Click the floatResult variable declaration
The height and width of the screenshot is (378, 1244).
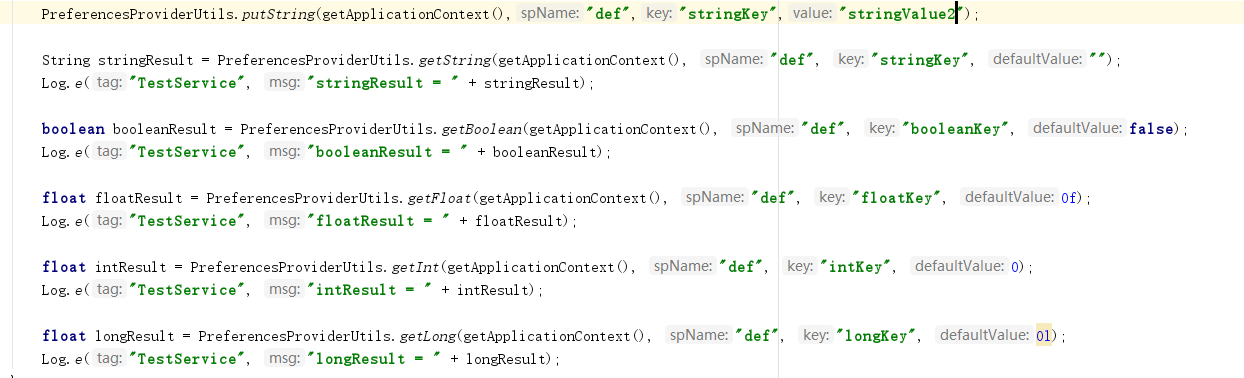click(140, 198)
